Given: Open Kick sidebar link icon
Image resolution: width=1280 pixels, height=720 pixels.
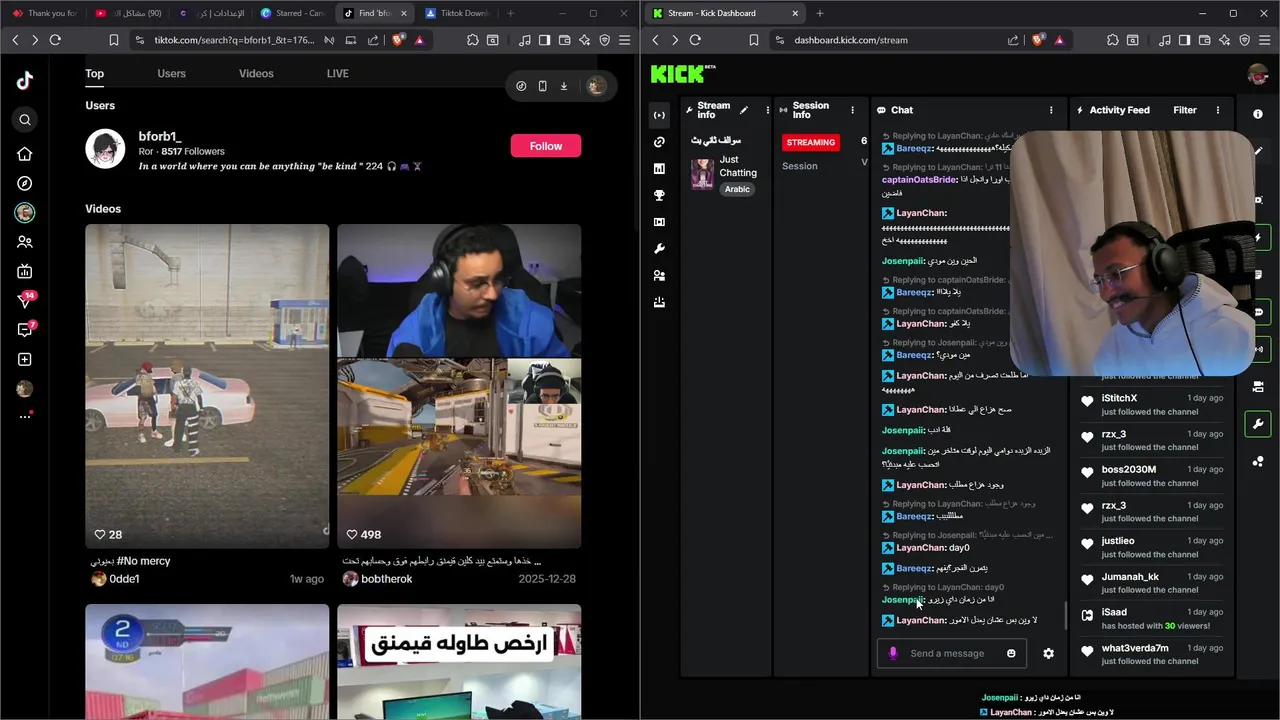Looking at the screenshot, I should coord(659,142).
